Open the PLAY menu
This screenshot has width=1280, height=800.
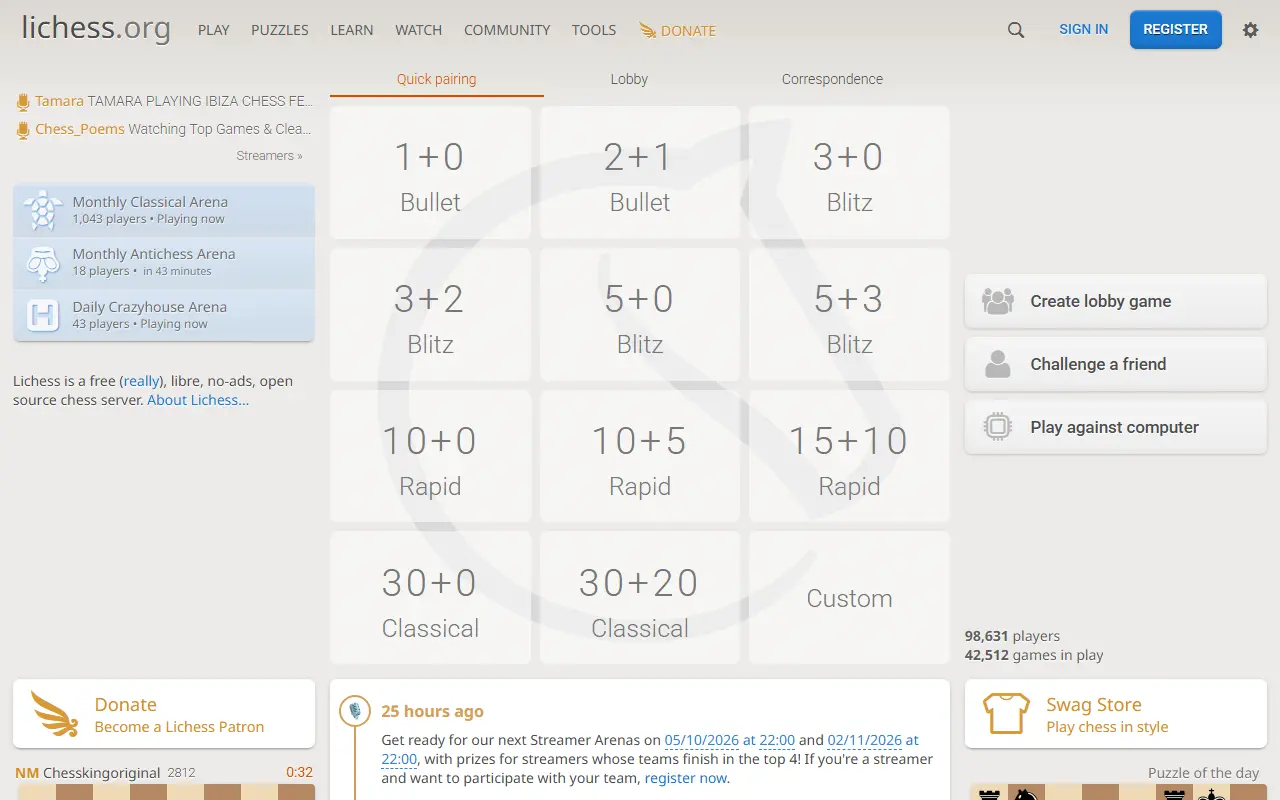pos(214,30)
